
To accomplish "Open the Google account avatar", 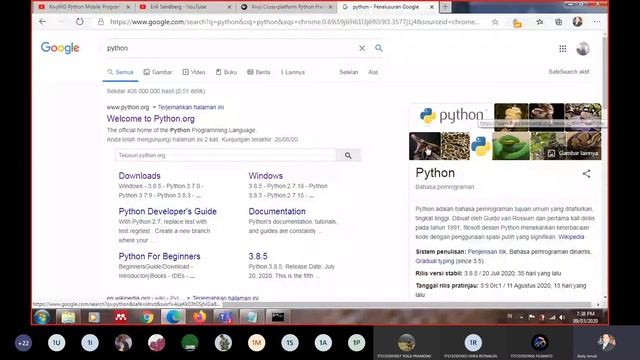I will (x=583, y=49).
